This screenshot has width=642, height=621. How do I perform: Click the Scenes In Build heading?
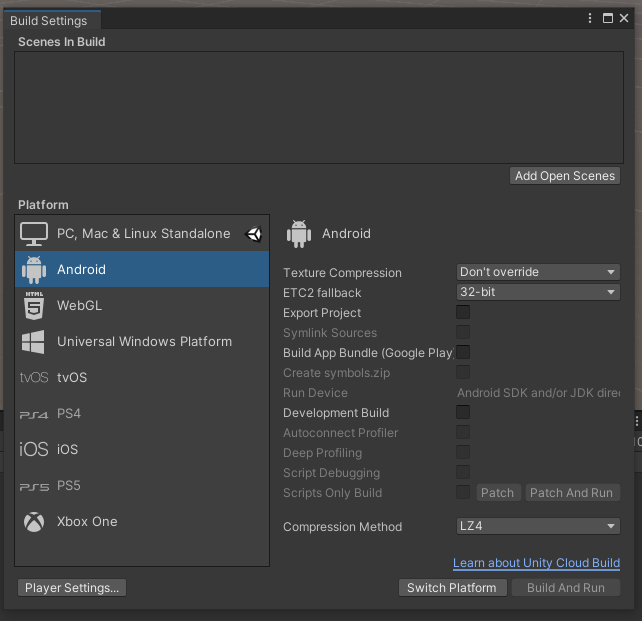point(61,42)
